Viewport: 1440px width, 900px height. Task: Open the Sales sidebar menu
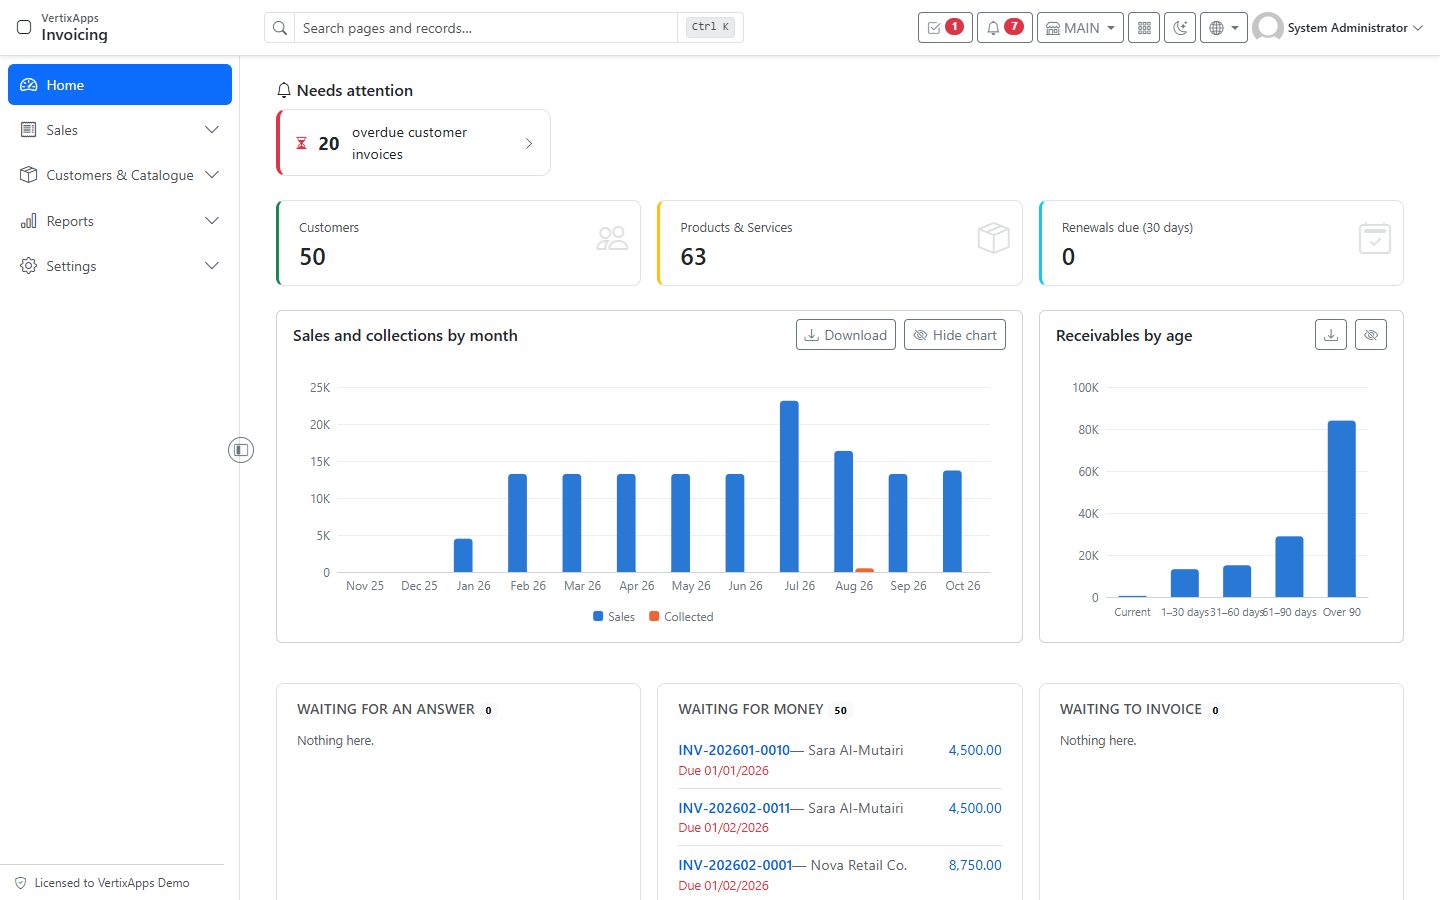(120, 130)
